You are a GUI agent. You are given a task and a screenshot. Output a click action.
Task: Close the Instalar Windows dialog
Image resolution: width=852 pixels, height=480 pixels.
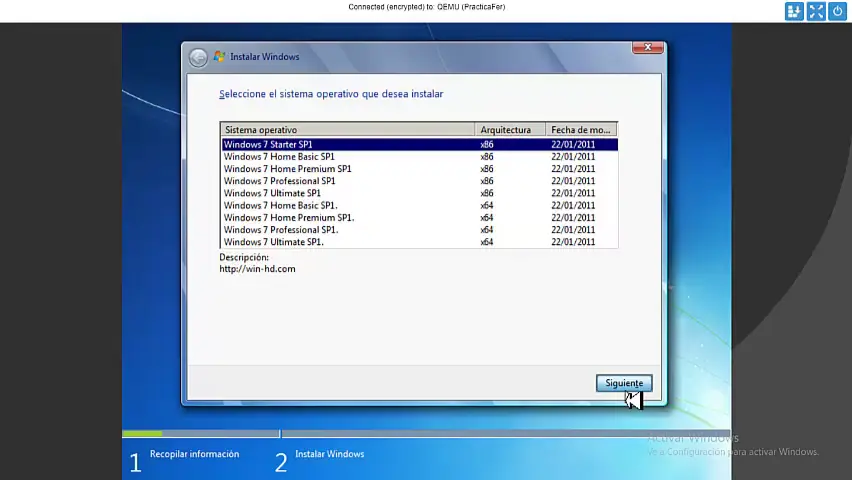coord(648,48)
